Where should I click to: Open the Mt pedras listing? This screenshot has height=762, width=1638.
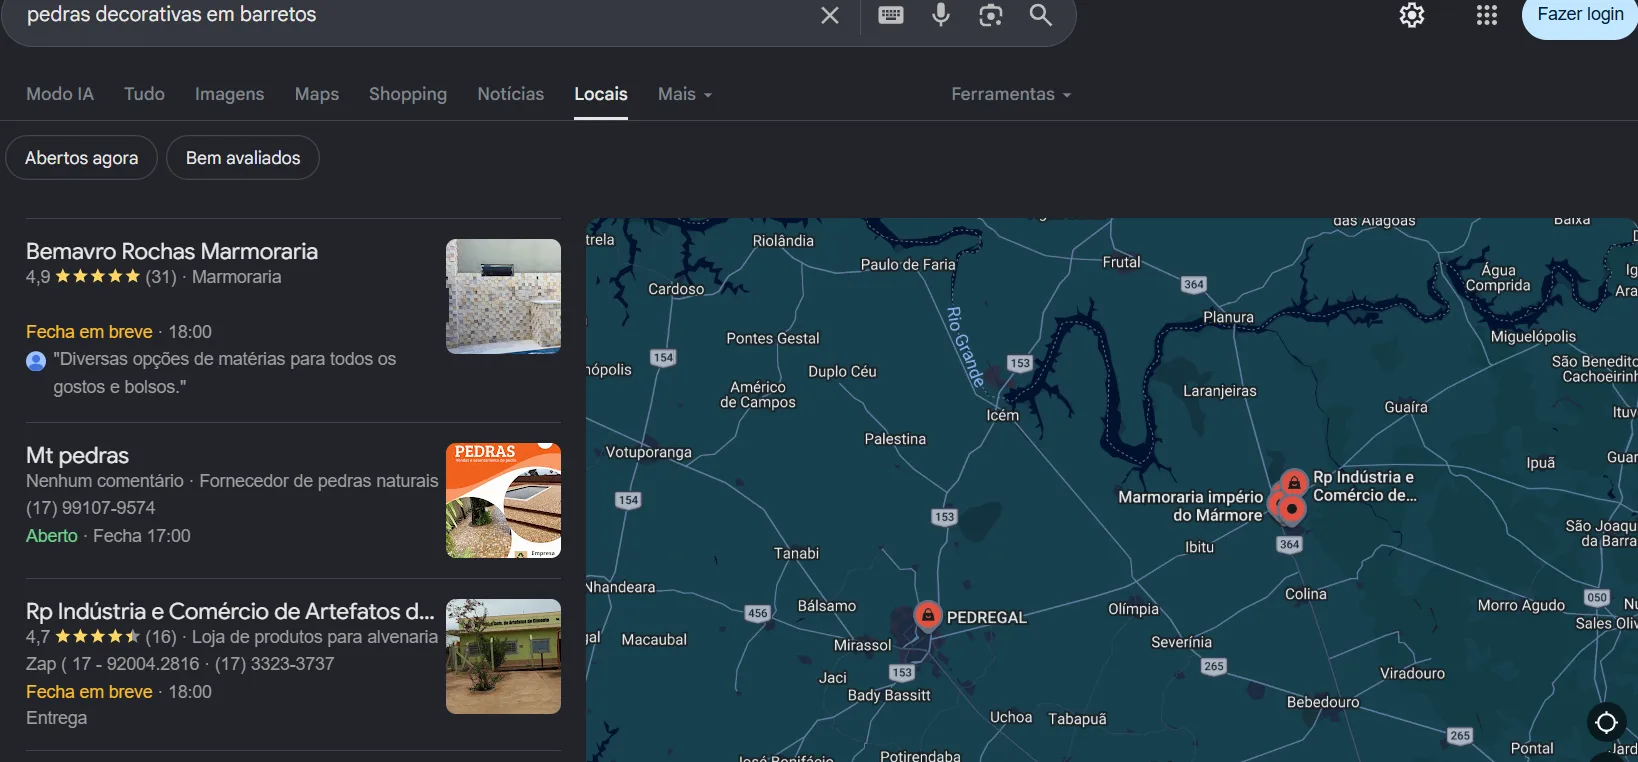77,456
